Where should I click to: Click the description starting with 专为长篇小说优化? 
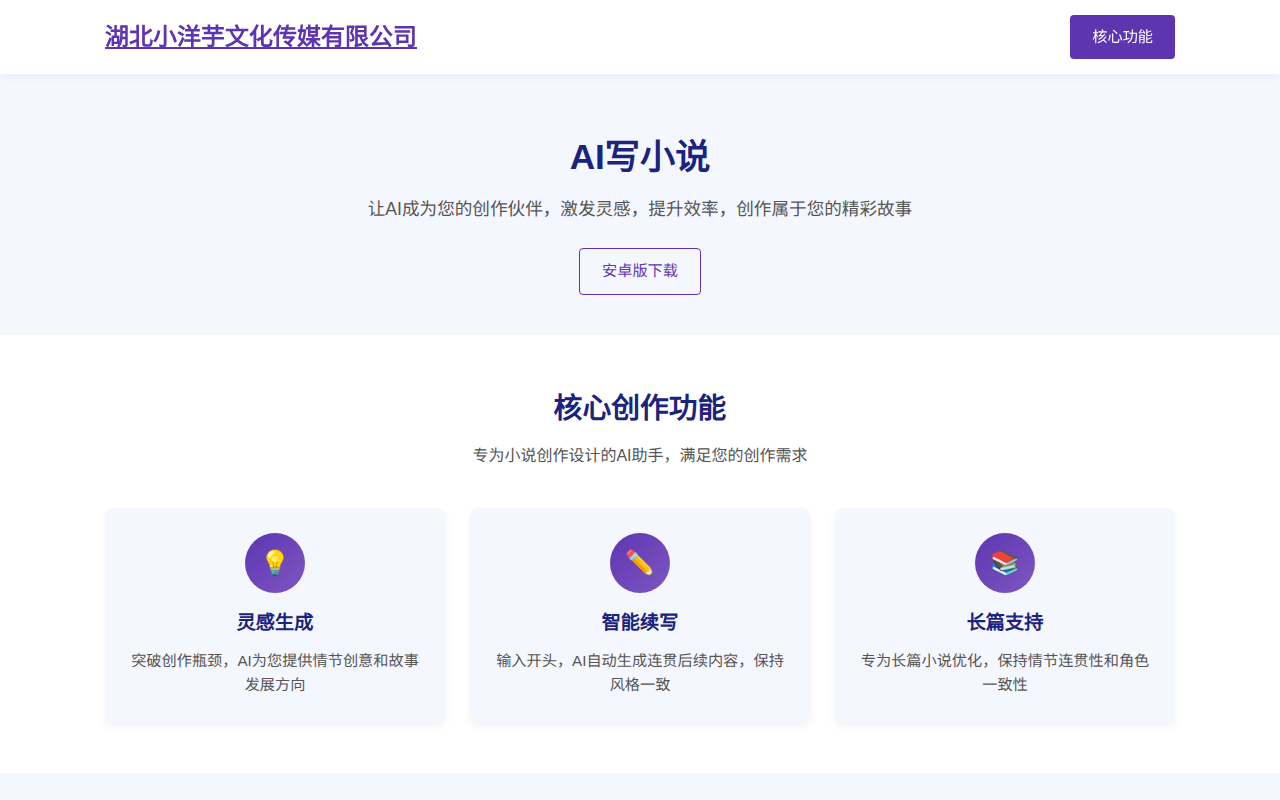tap(1005, 673)
